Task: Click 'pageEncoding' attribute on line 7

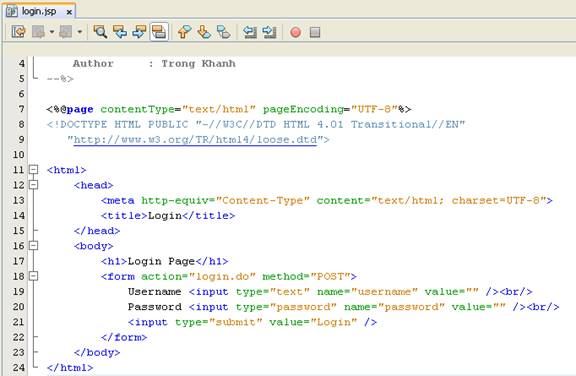Action: click(x=303, y=109)
